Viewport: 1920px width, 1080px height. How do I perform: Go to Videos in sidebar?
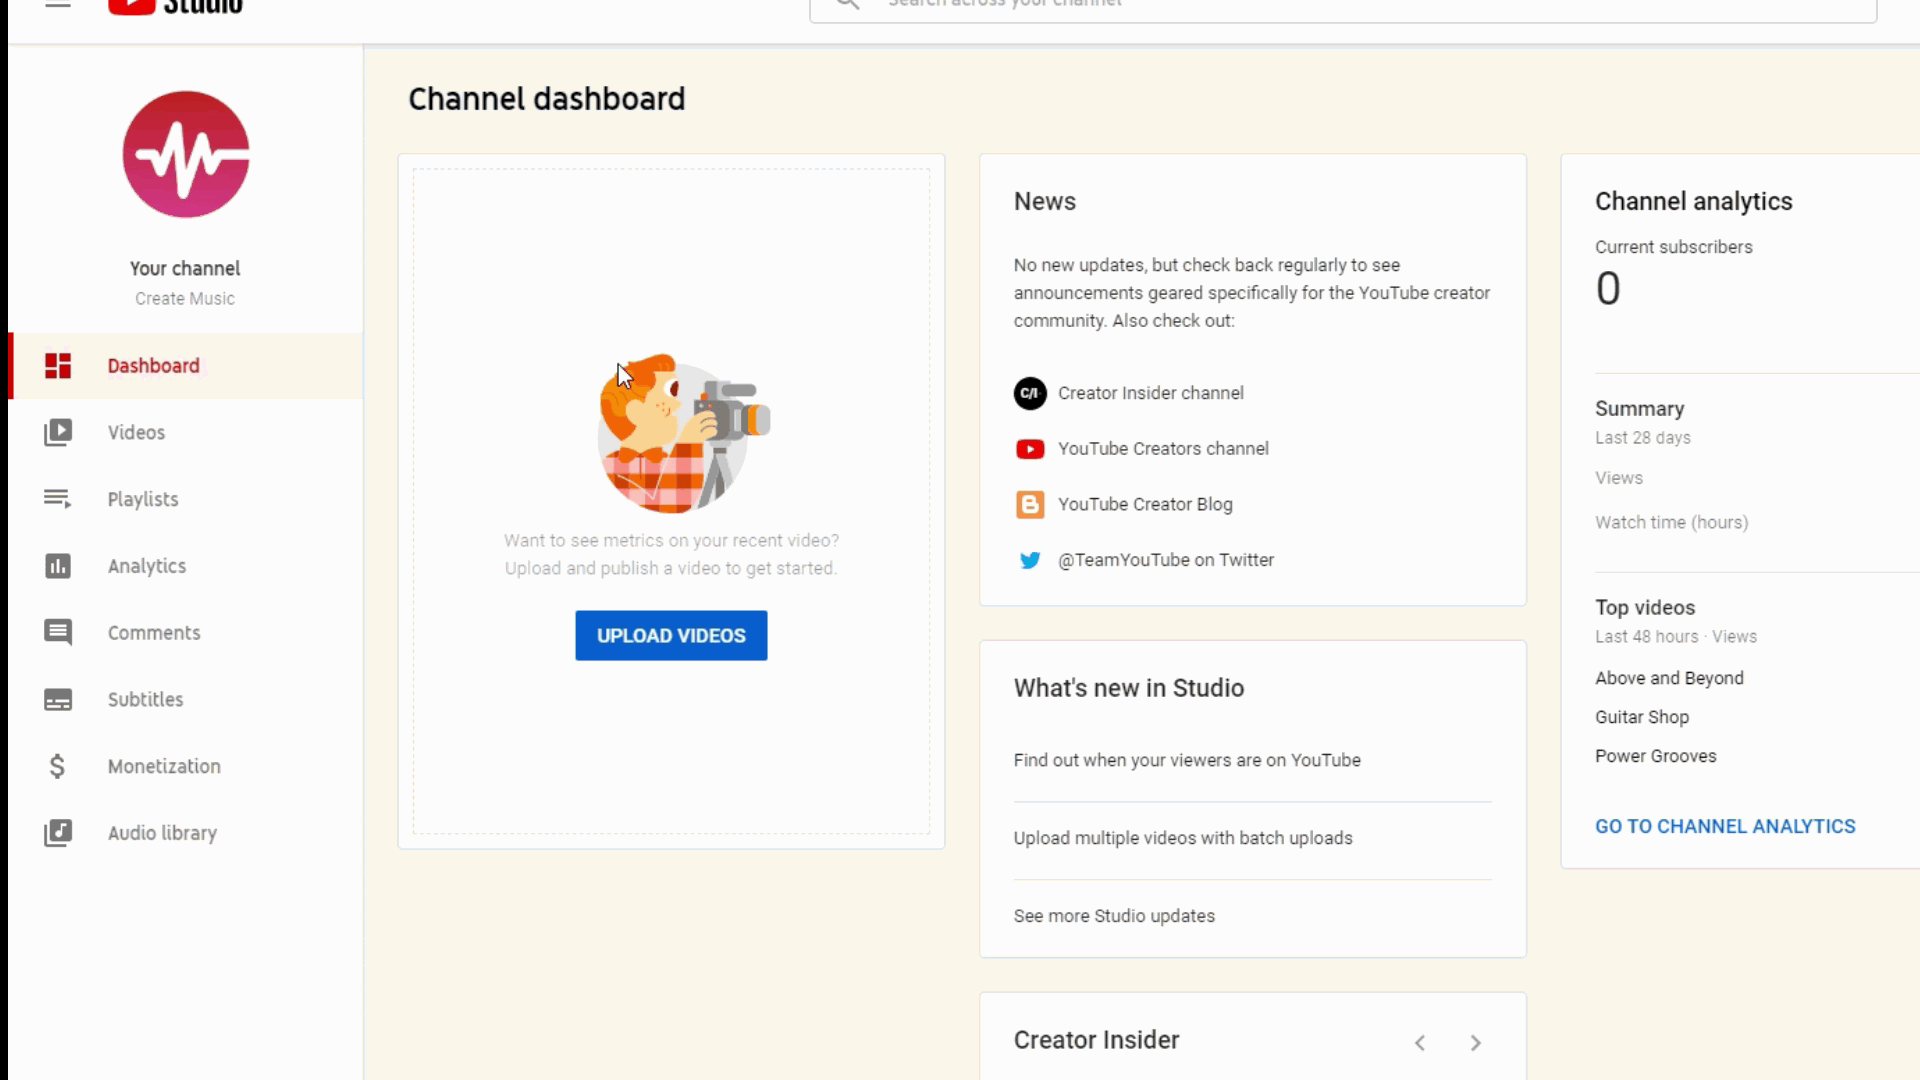click(186, 433)
